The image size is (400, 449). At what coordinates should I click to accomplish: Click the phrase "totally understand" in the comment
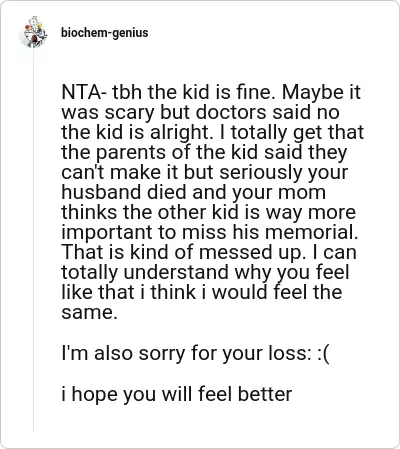(x=145, y=272)
